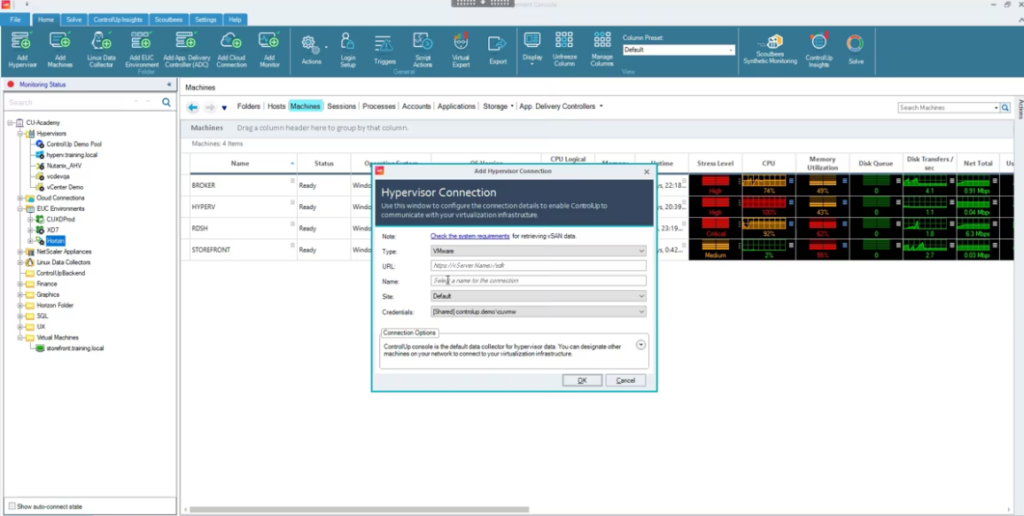The width and height of the screenshot is (1024, 516).
Task: Select the vCenter Demo hypervisor in the tree
Action: pos(65,187)
